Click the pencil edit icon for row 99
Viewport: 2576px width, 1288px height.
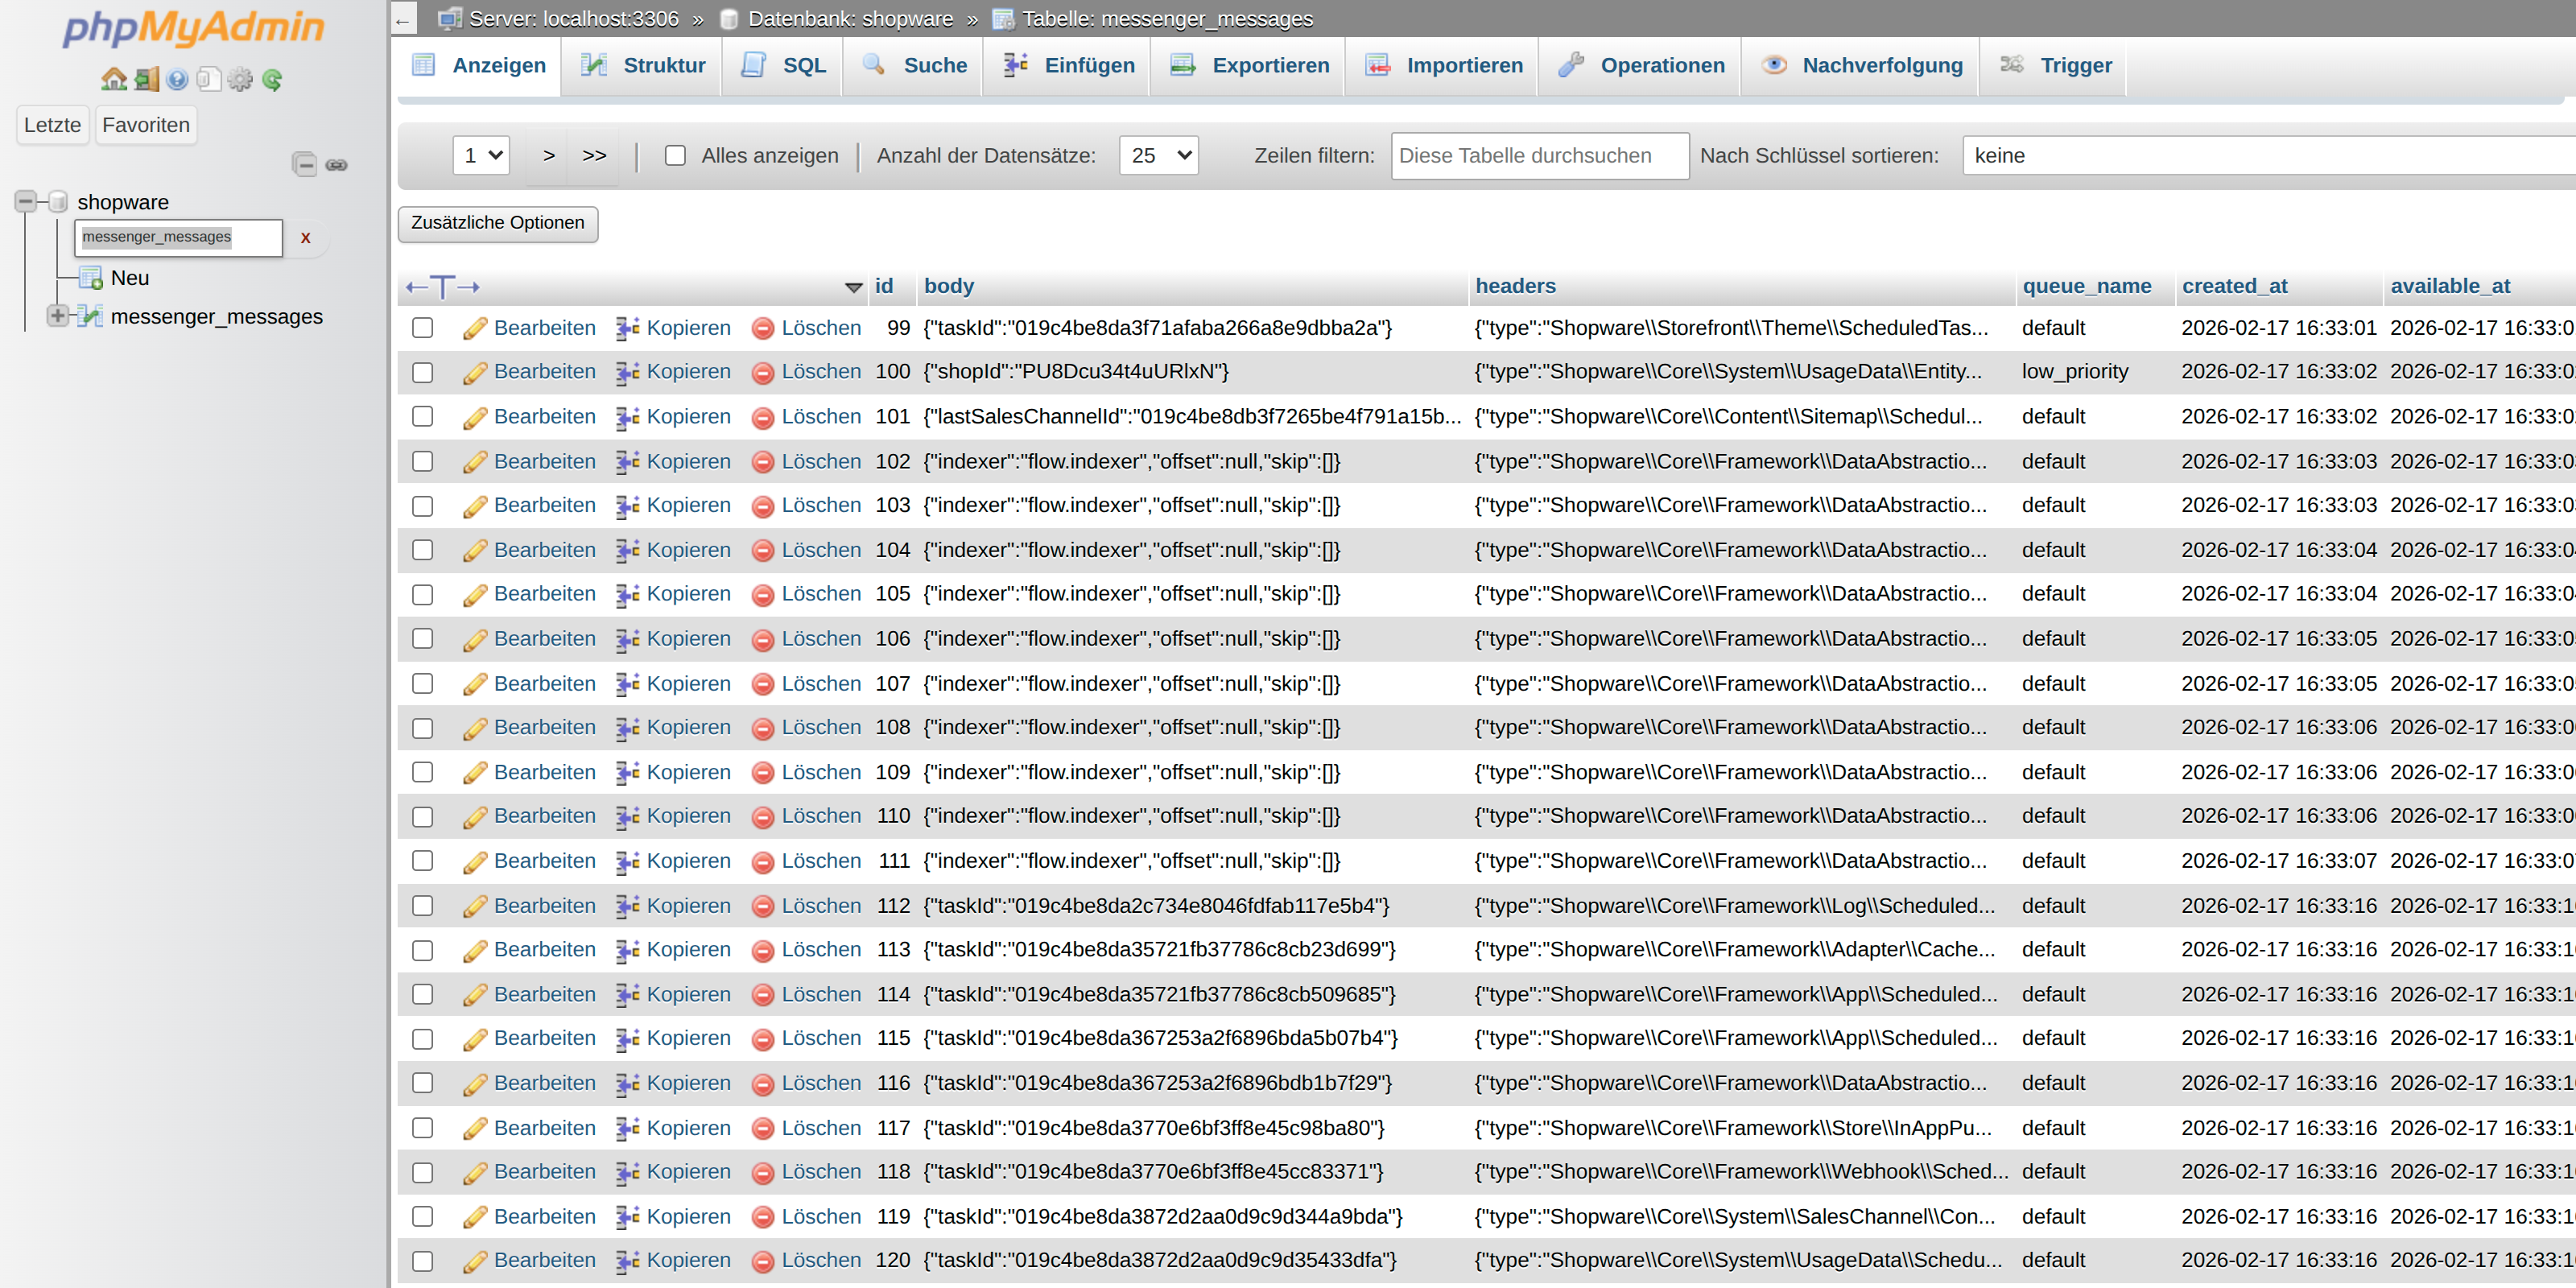point(475,329)
